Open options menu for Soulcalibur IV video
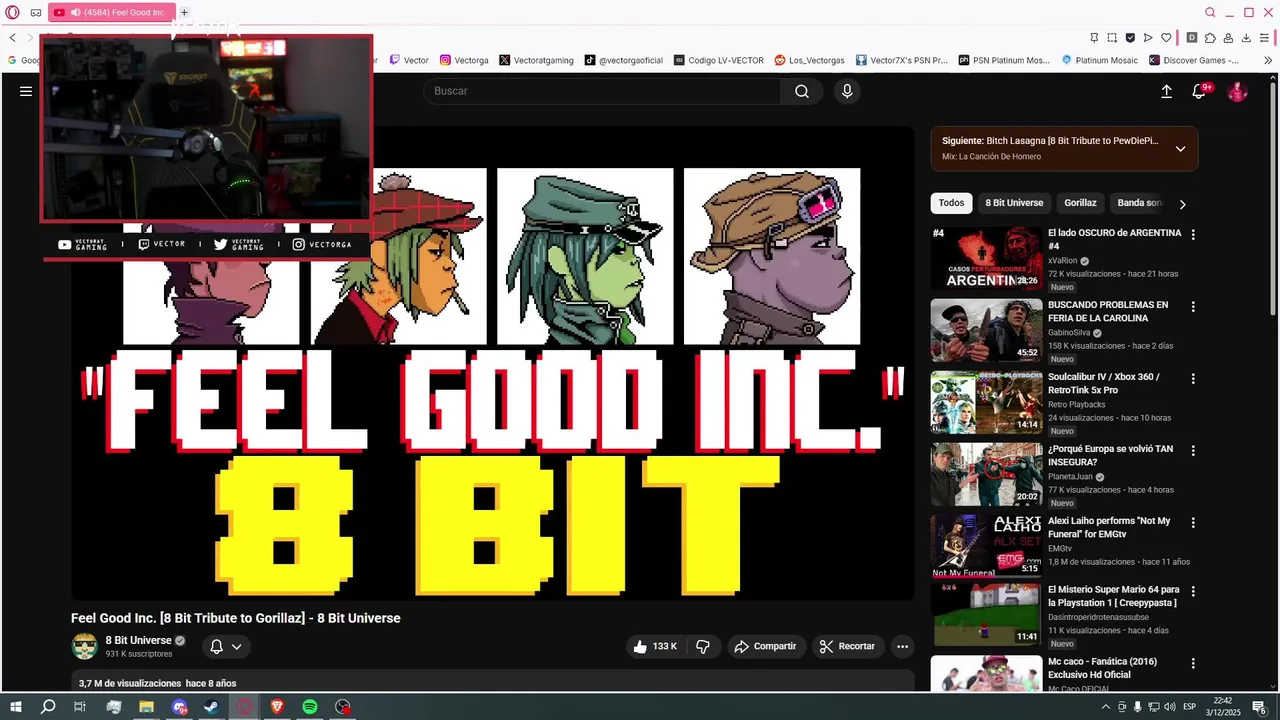 click(1192, 378)
